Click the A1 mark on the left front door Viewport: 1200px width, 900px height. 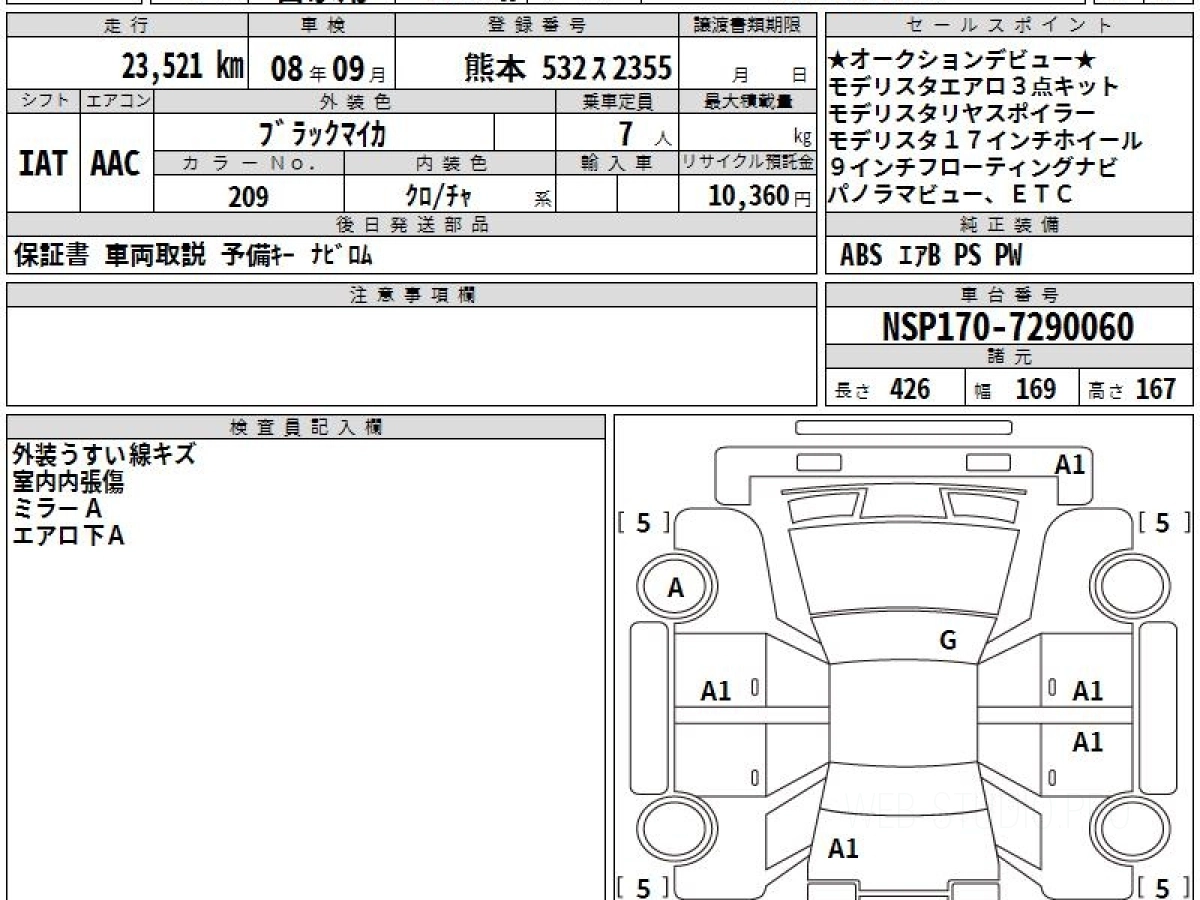pos(716,690)
